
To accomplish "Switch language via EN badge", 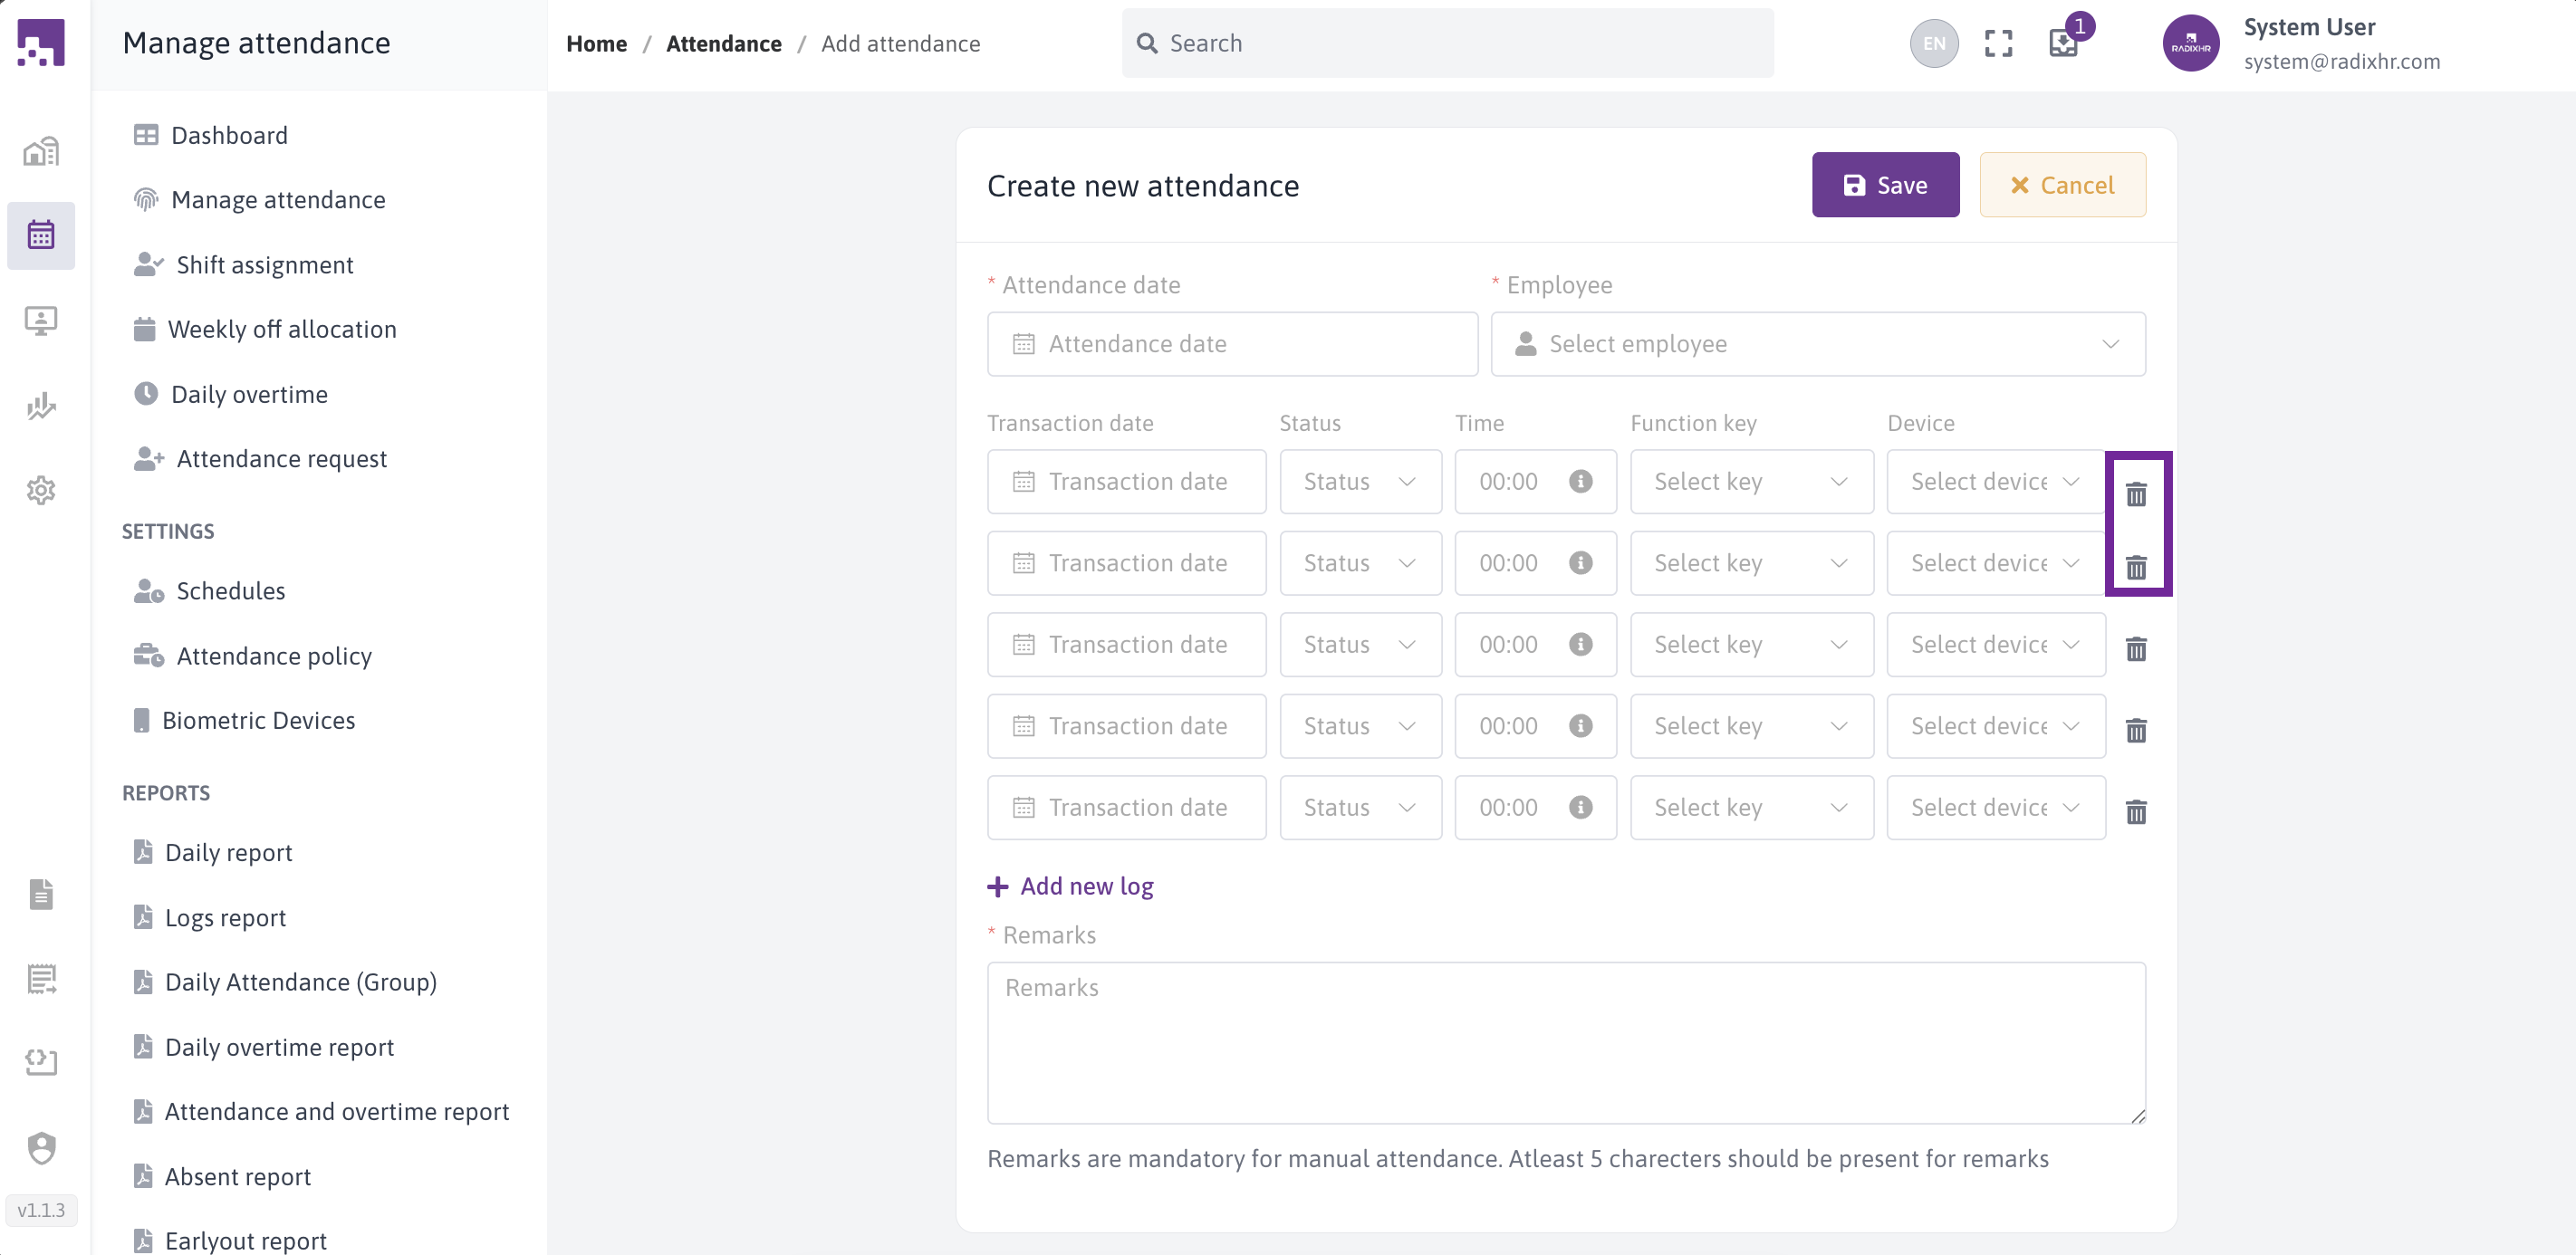I will 1933,43.
